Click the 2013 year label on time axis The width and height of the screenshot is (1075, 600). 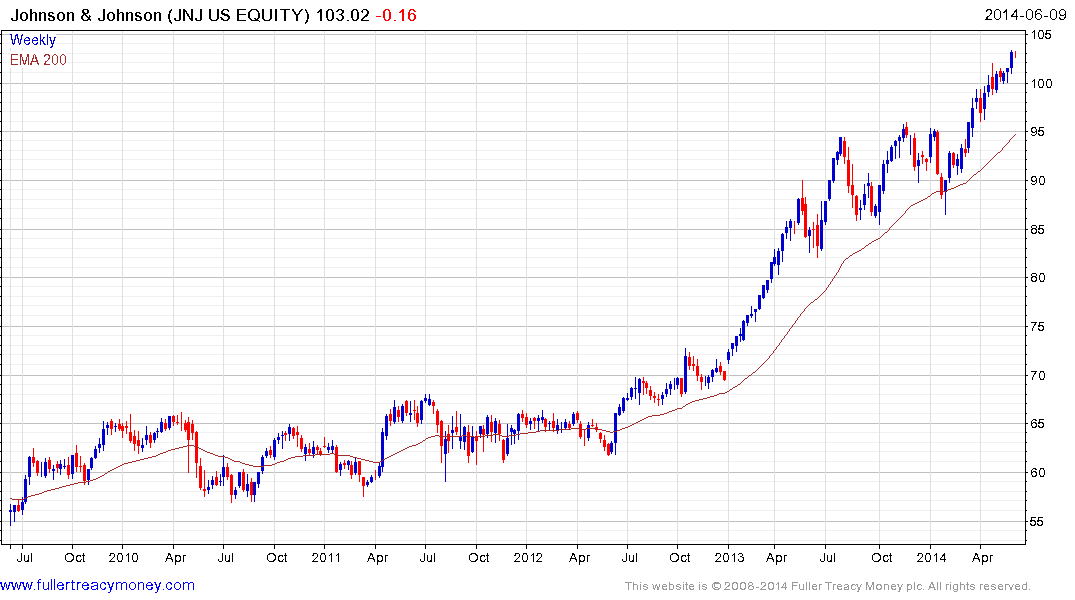(729, 557)
